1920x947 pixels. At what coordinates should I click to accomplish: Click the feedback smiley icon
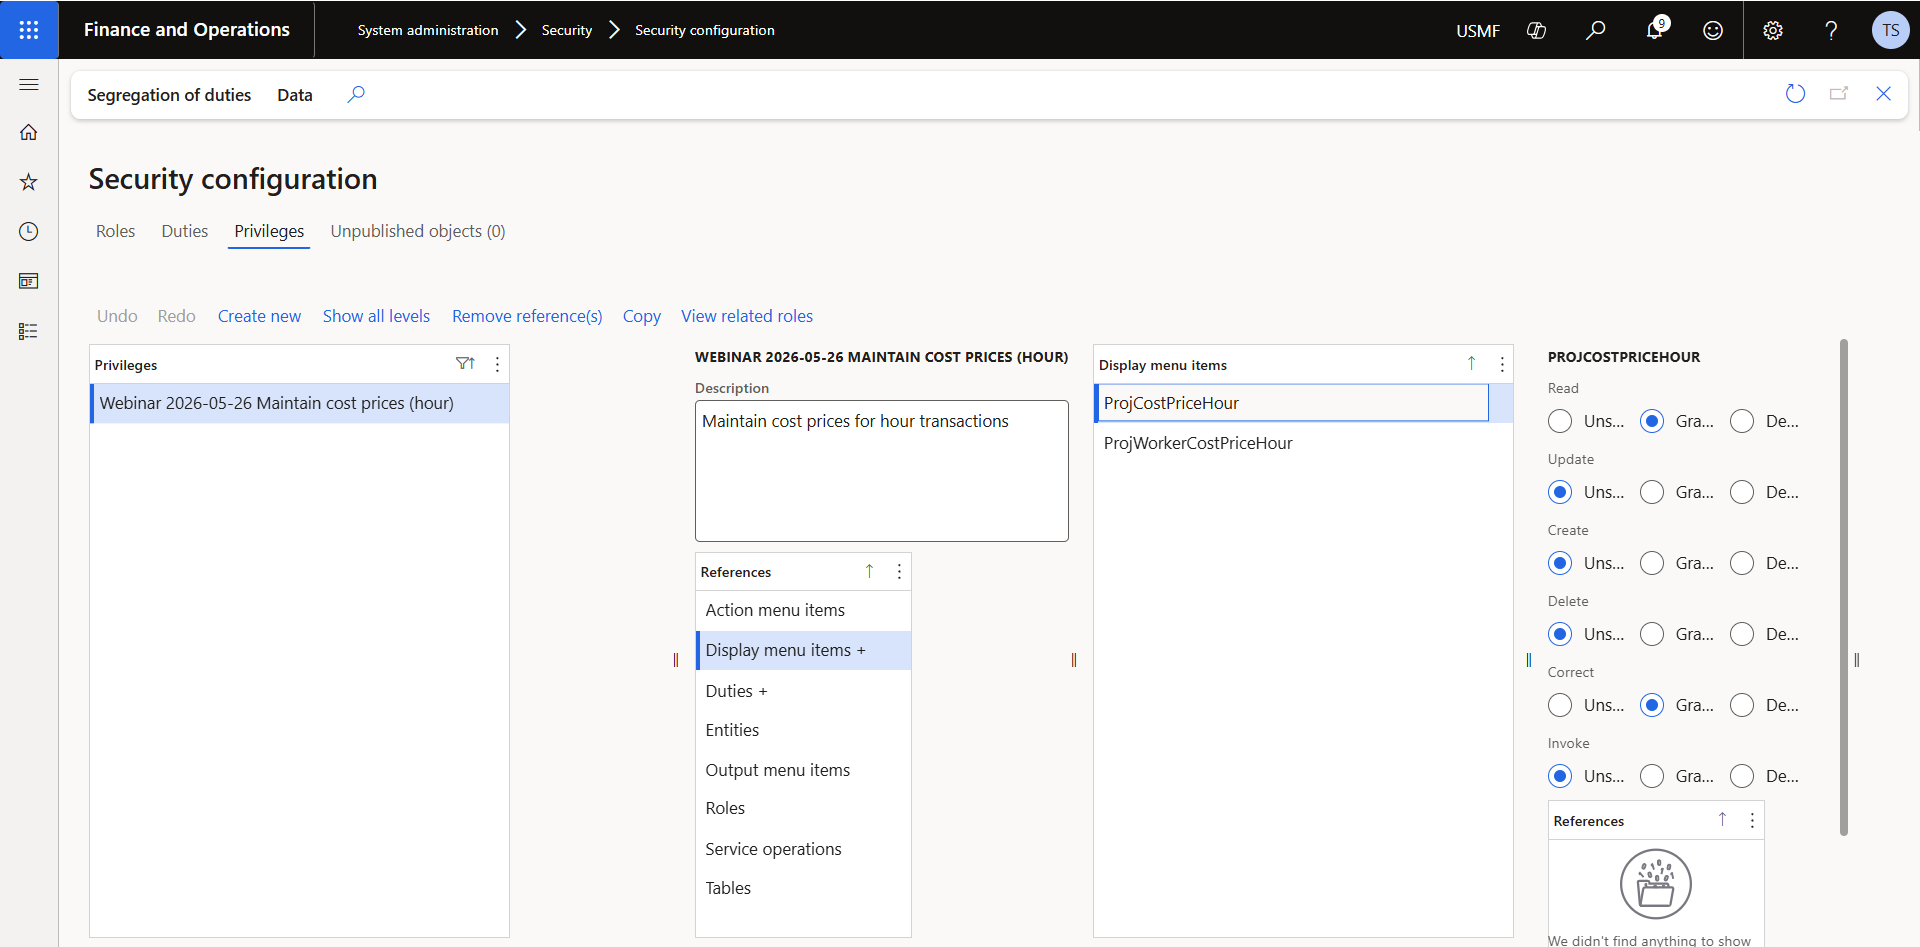1713,30
